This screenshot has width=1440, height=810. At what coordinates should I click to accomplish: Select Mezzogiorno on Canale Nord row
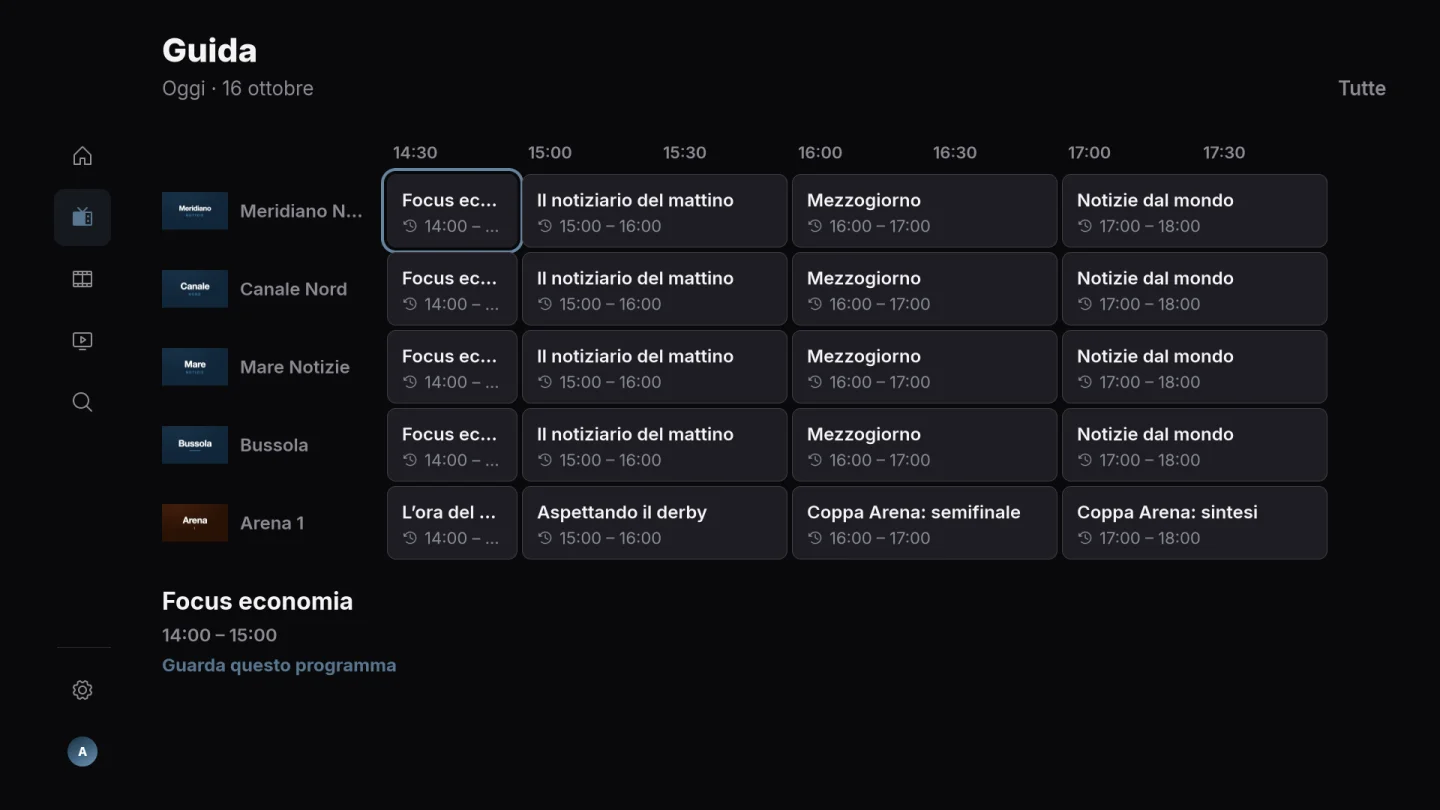click(925, 289)
